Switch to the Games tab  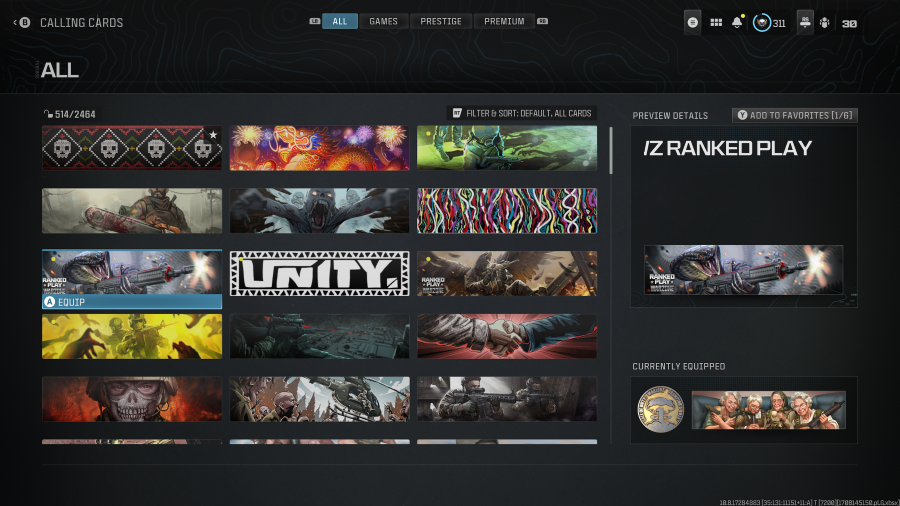point(383,21)
